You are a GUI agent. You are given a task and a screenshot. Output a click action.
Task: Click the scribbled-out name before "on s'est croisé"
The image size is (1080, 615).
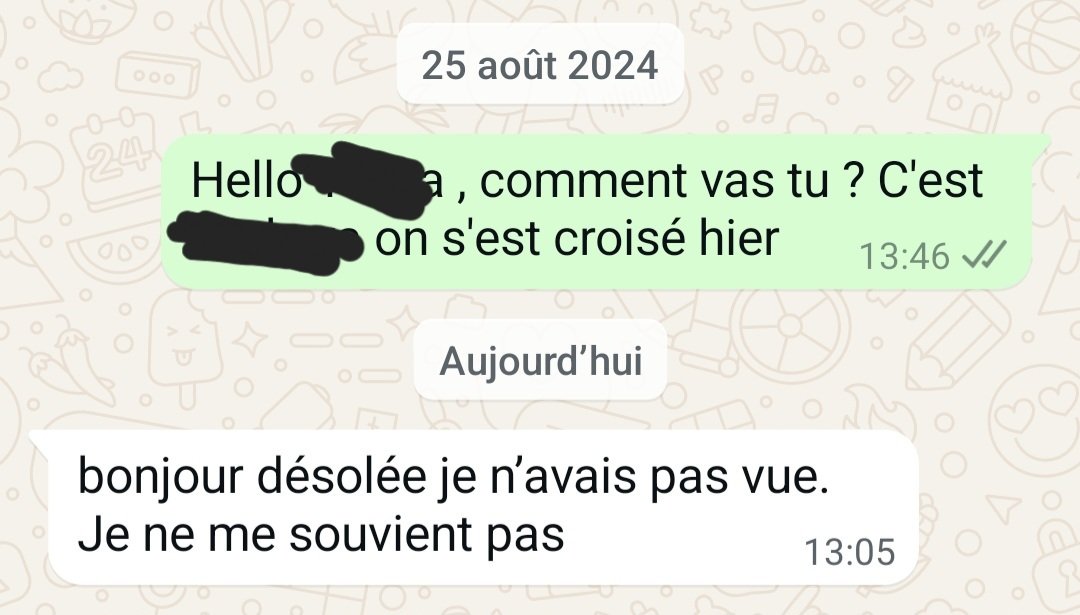[265, 242]
